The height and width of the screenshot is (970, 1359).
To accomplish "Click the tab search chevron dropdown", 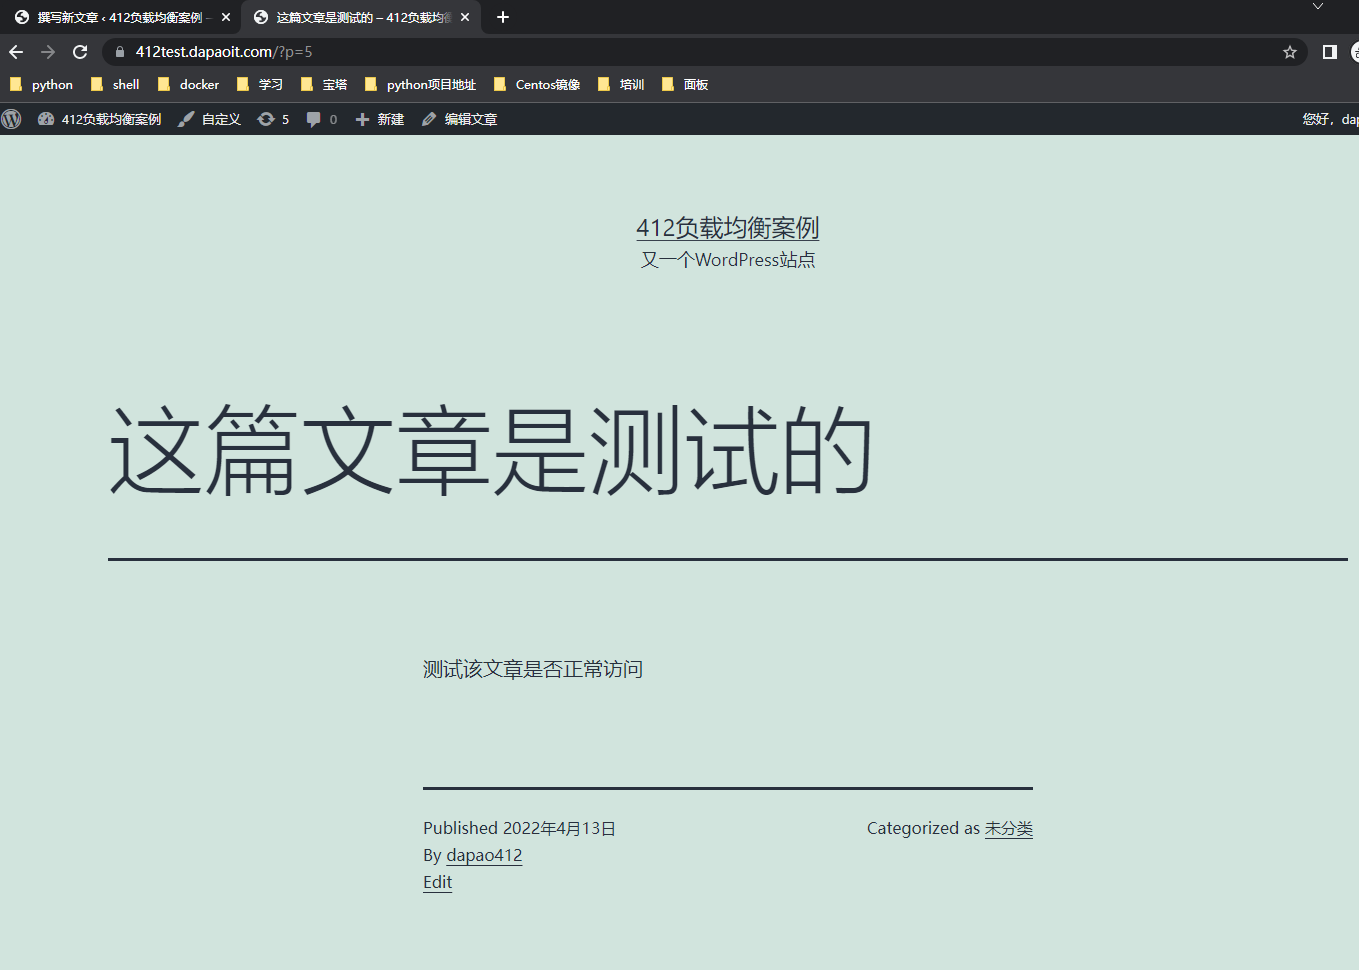I will [x=1318, y=6].
